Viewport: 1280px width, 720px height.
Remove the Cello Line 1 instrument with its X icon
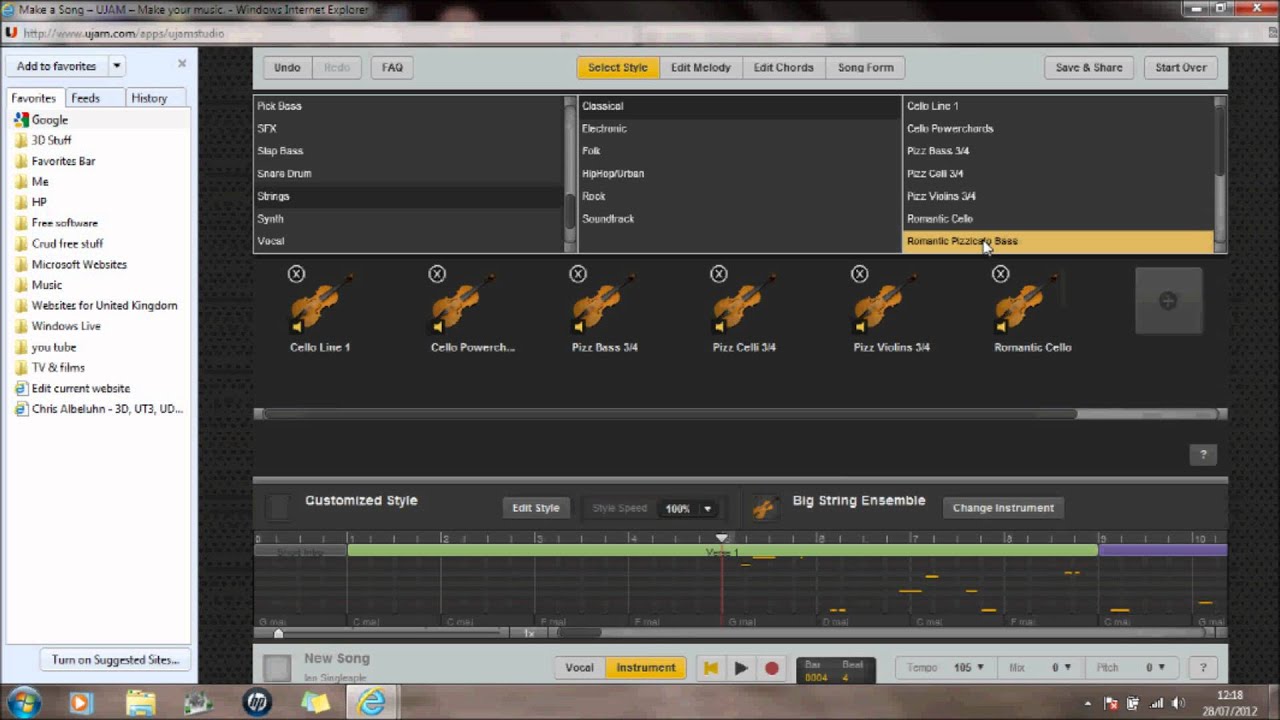tap(296, 274)
